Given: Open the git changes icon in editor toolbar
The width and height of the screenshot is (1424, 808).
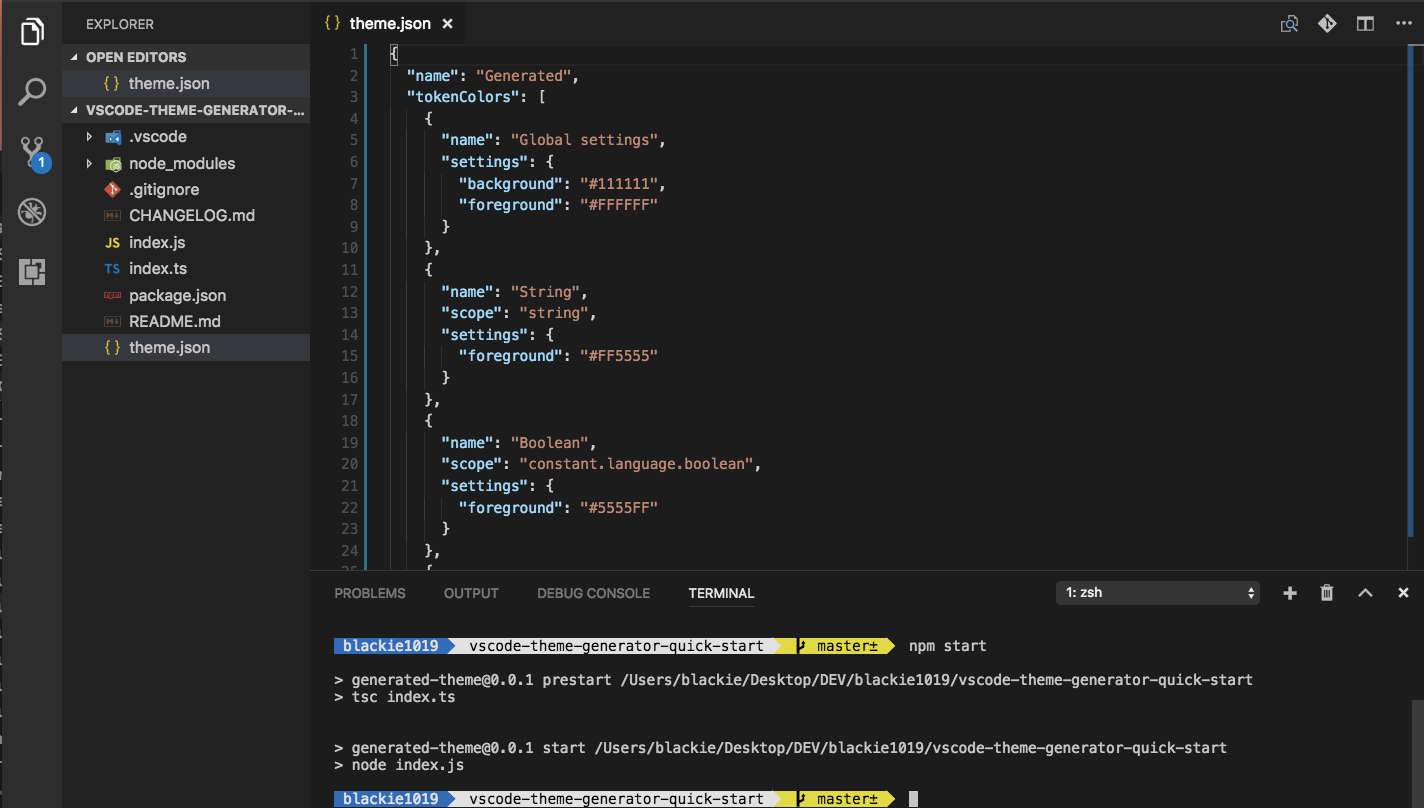Looking at the screenshot, I should click(x=1327, y=24).
